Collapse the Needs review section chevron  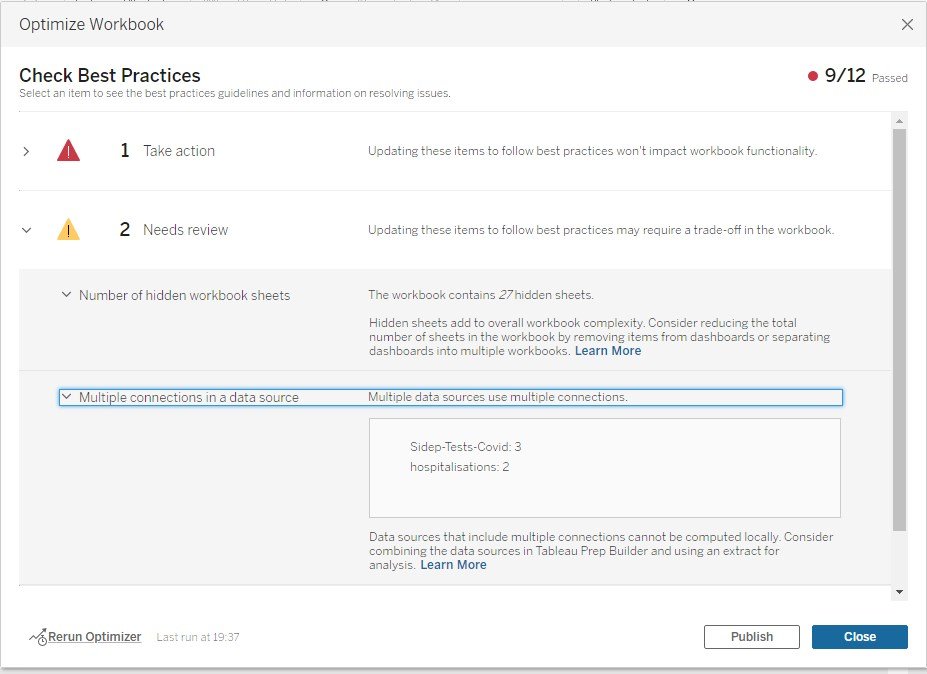26,230
